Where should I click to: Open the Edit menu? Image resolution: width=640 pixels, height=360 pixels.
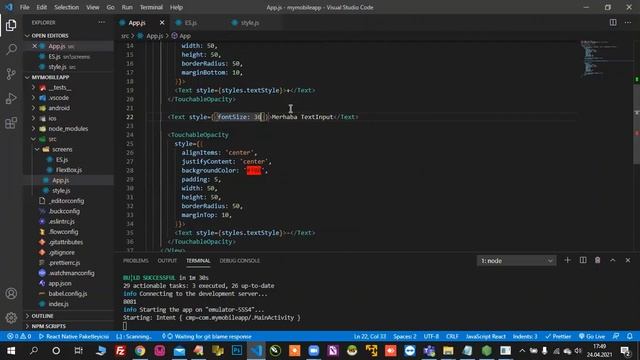pos(41,7)
